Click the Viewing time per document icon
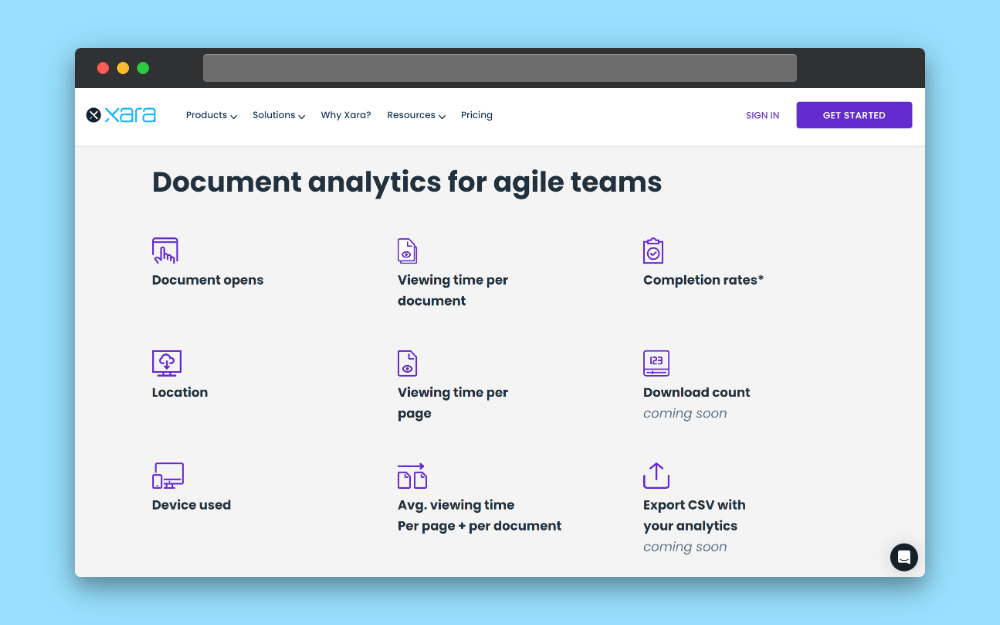This screenshot has width=1000, height=625. point(407,251)
